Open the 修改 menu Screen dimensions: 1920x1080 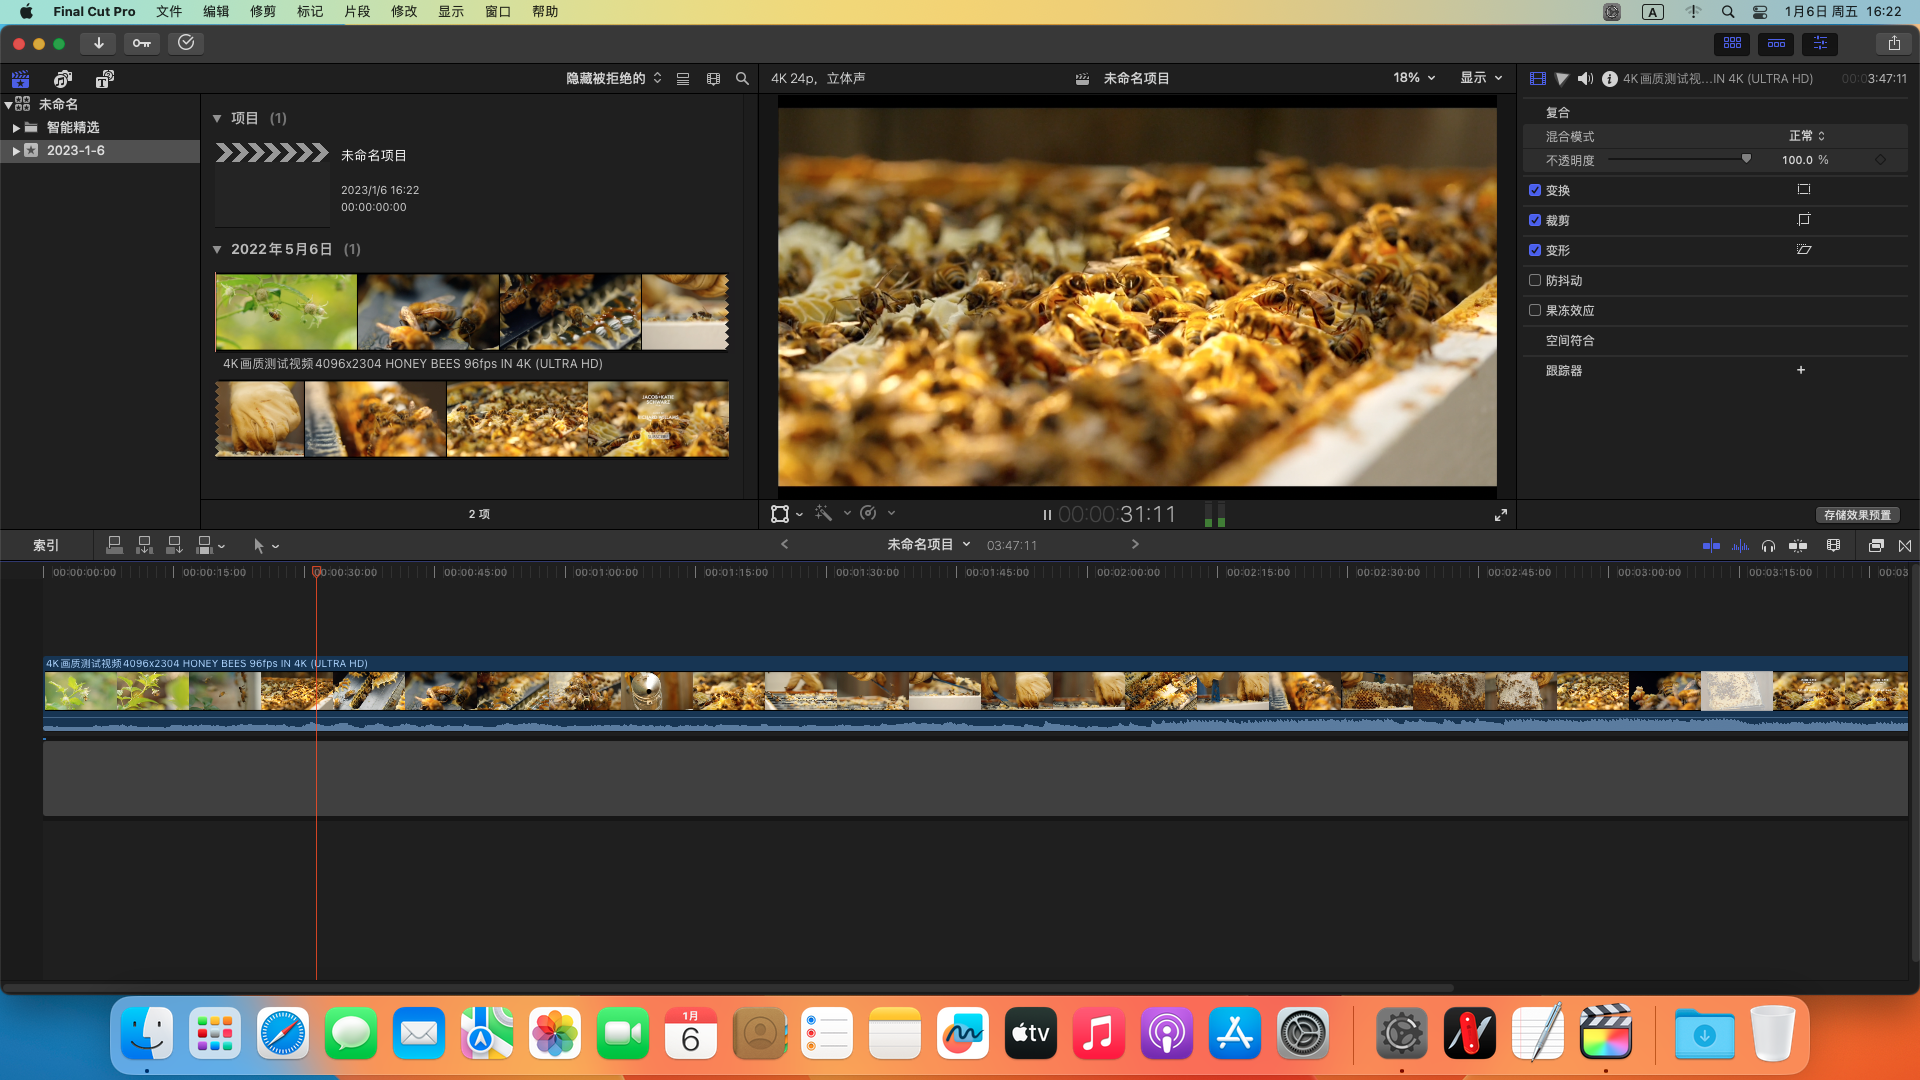[404, 12]
